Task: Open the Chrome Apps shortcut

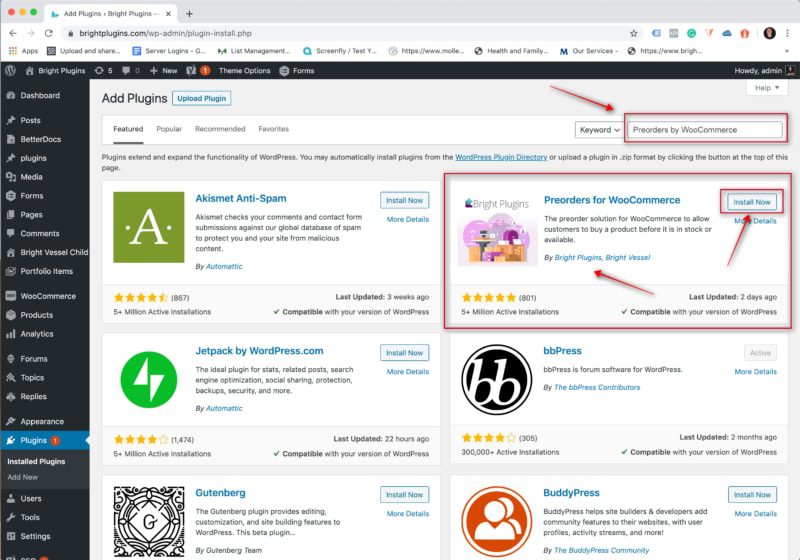Action: (23, 51)
